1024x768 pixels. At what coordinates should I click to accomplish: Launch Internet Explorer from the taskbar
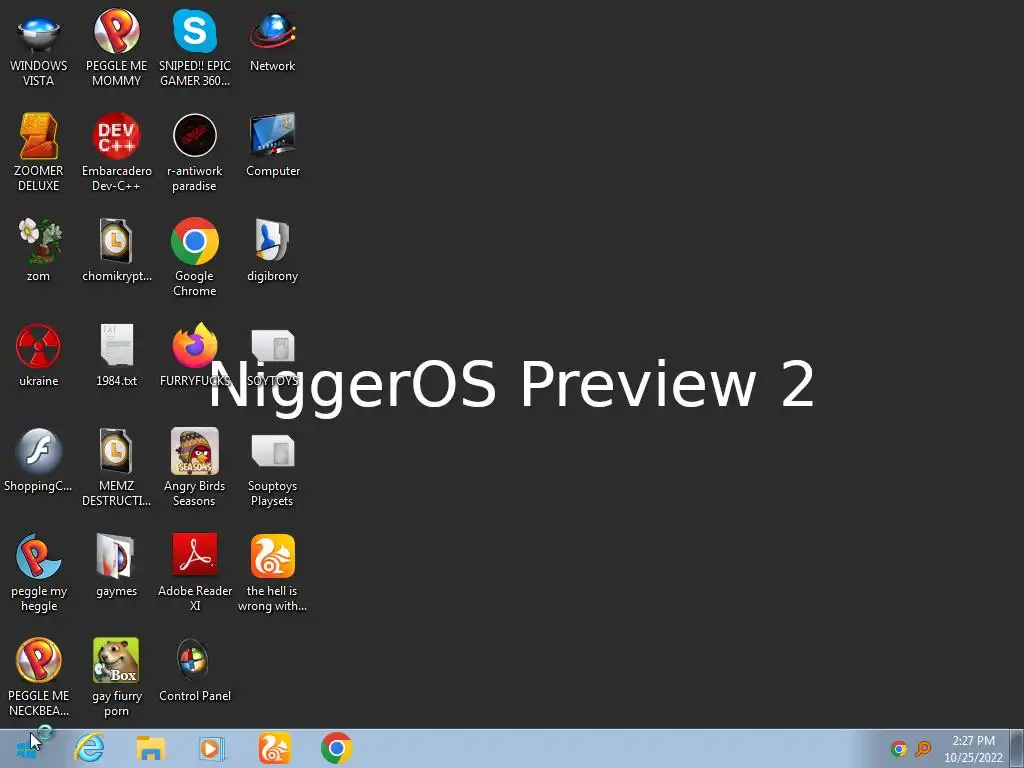pos(89,748)
